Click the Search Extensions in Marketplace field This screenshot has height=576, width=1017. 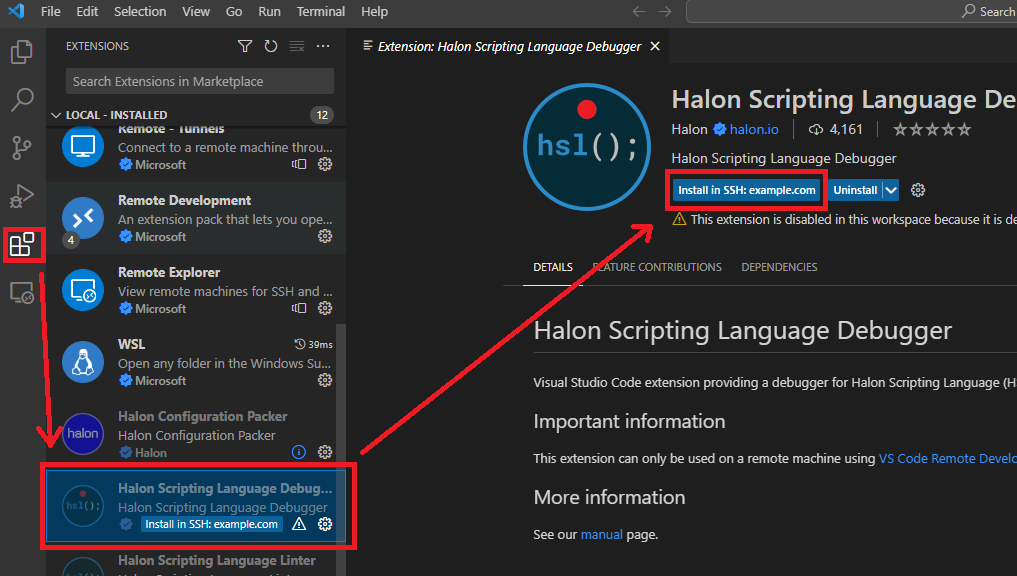coord(200,81)
